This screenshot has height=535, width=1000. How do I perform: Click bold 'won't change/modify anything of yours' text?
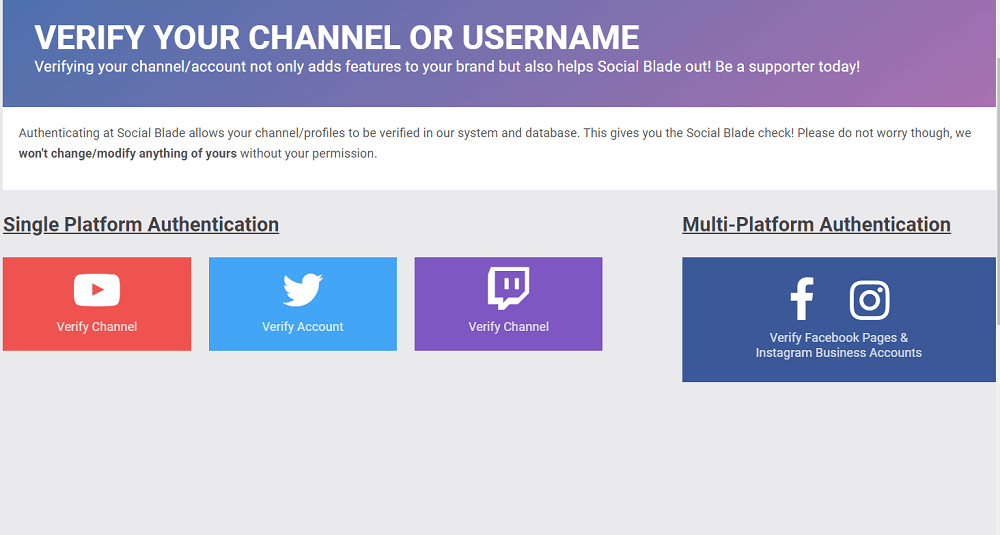(128, 154)
